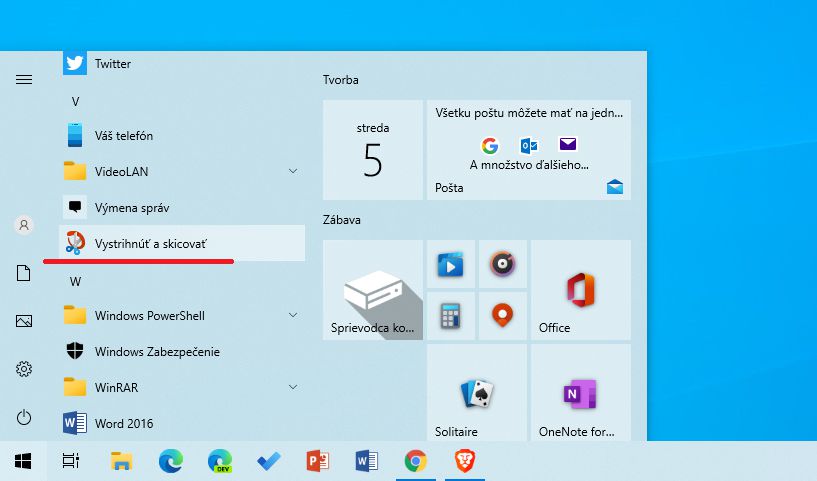Open Documents from the Start sidebar
The height and width of the screenshot is (481, 817).
[x=23, y=273]
